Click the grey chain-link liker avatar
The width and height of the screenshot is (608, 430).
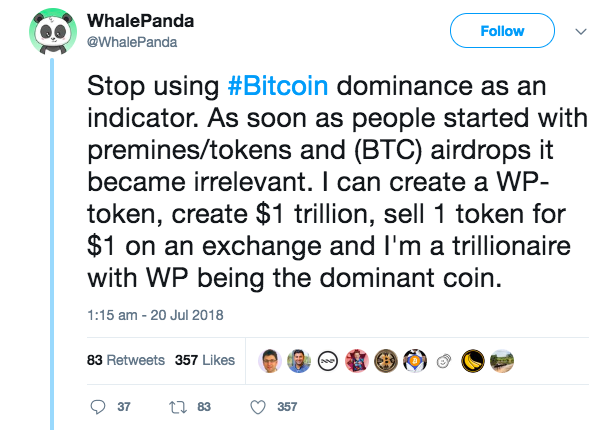point(443,360)
